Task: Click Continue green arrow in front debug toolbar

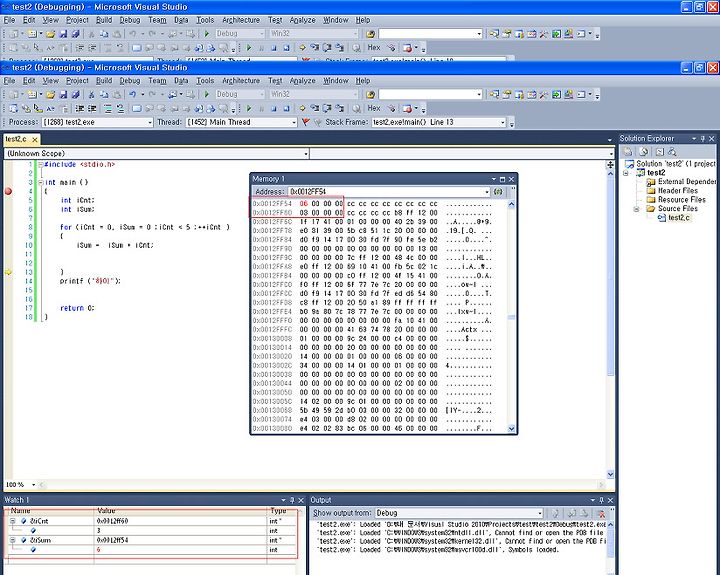Action: pyautogui.click(x=249, y=109)
